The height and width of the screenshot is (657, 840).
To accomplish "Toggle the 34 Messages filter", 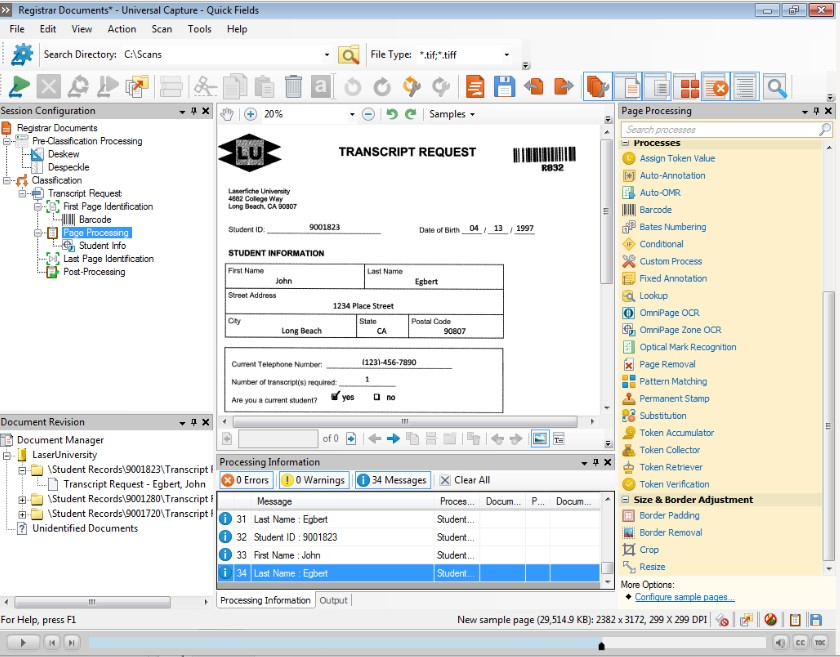I will point(393,480).
